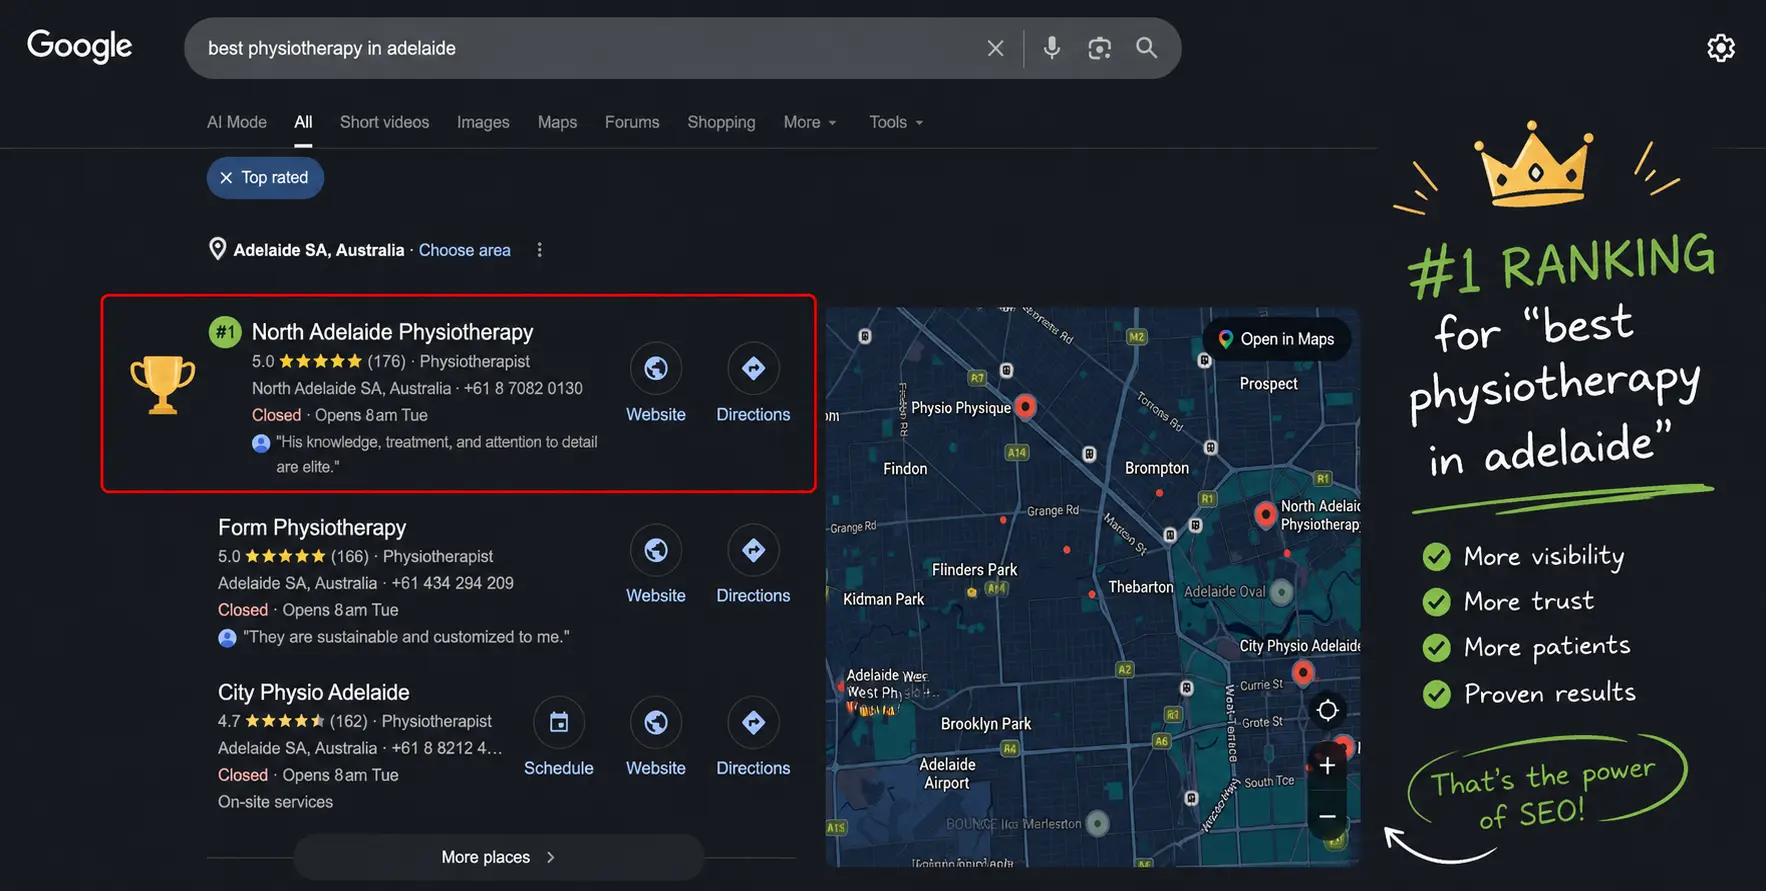Schedule with City Physio Adelaide
The width and height of the screenshot is (1766, 891).
[x=559, y=723]
